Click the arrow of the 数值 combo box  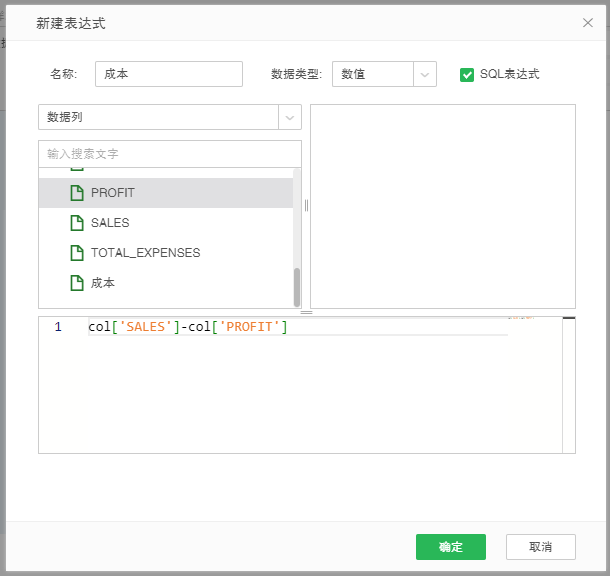point(425,74)
